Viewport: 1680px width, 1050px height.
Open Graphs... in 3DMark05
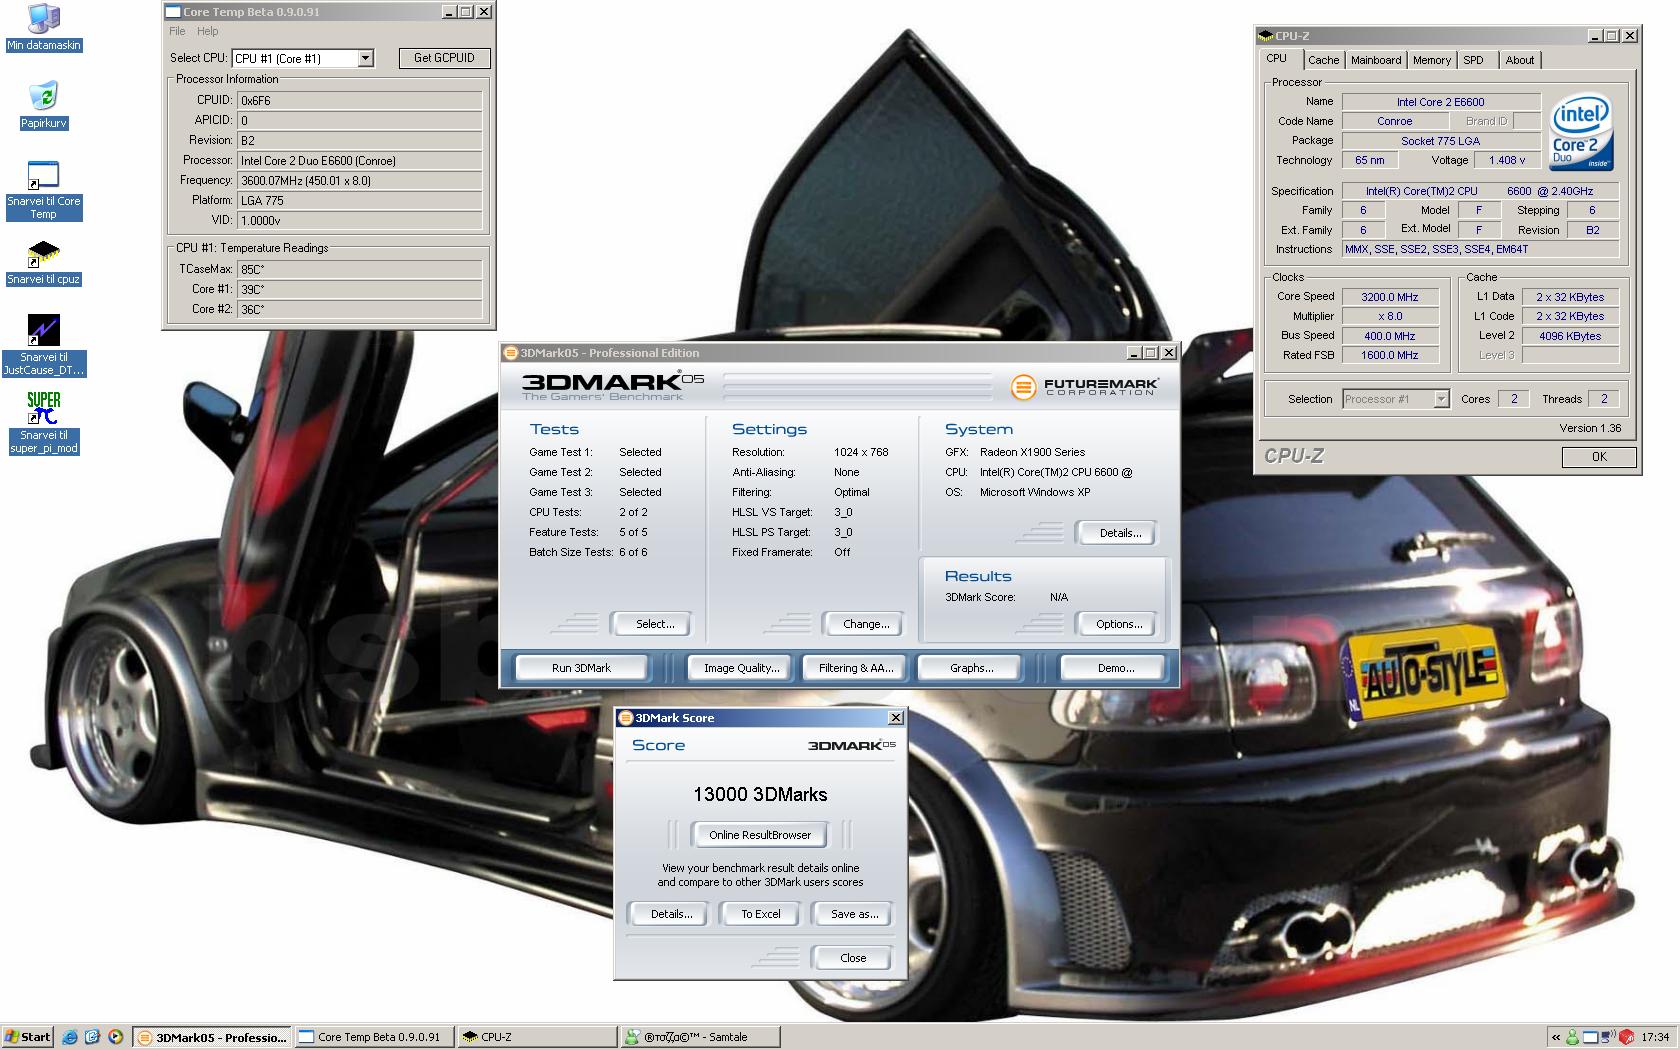pyautogui.click(x=971, y=668)
